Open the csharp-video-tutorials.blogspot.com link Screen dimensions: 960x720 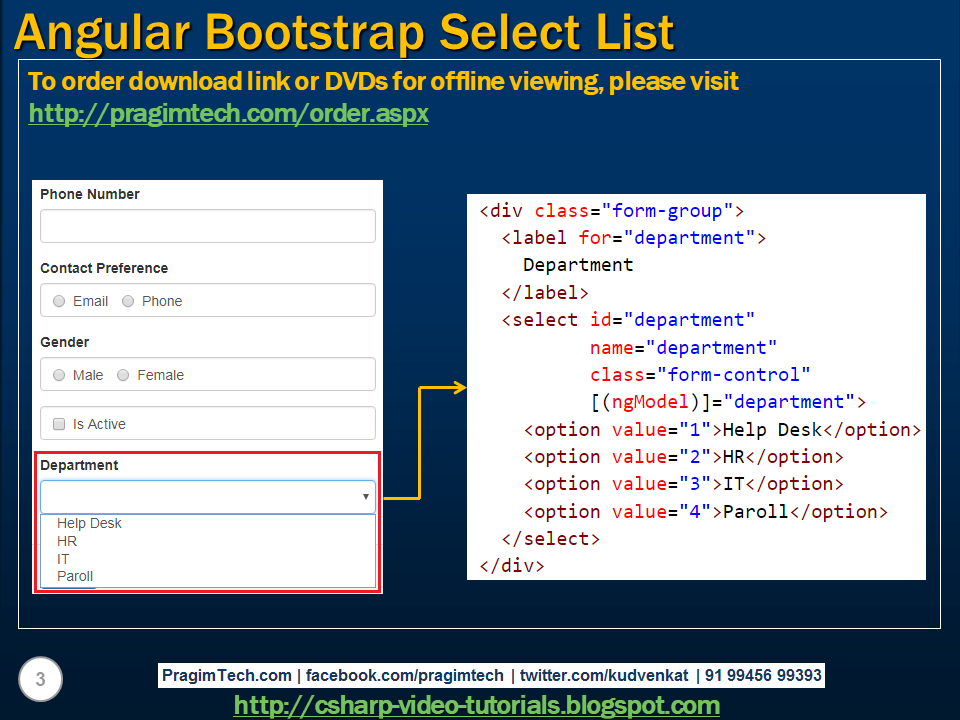tap(476, 705)
